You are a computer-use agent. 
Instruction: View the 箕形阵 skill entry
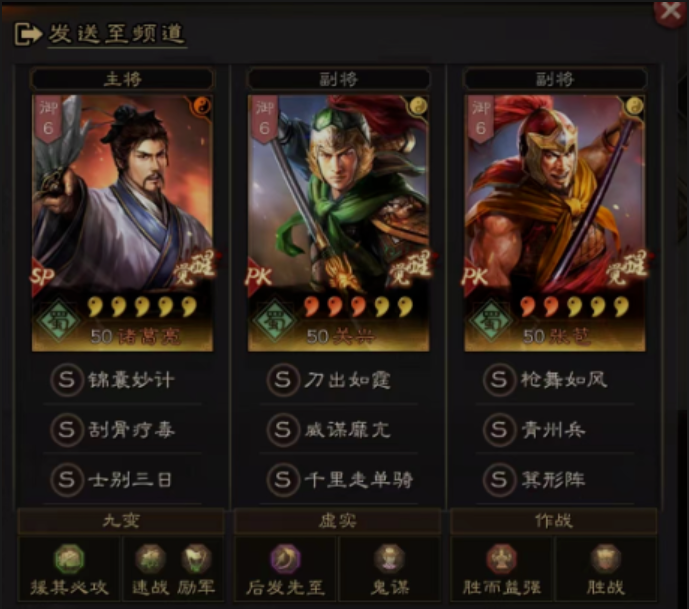(555, 479)
